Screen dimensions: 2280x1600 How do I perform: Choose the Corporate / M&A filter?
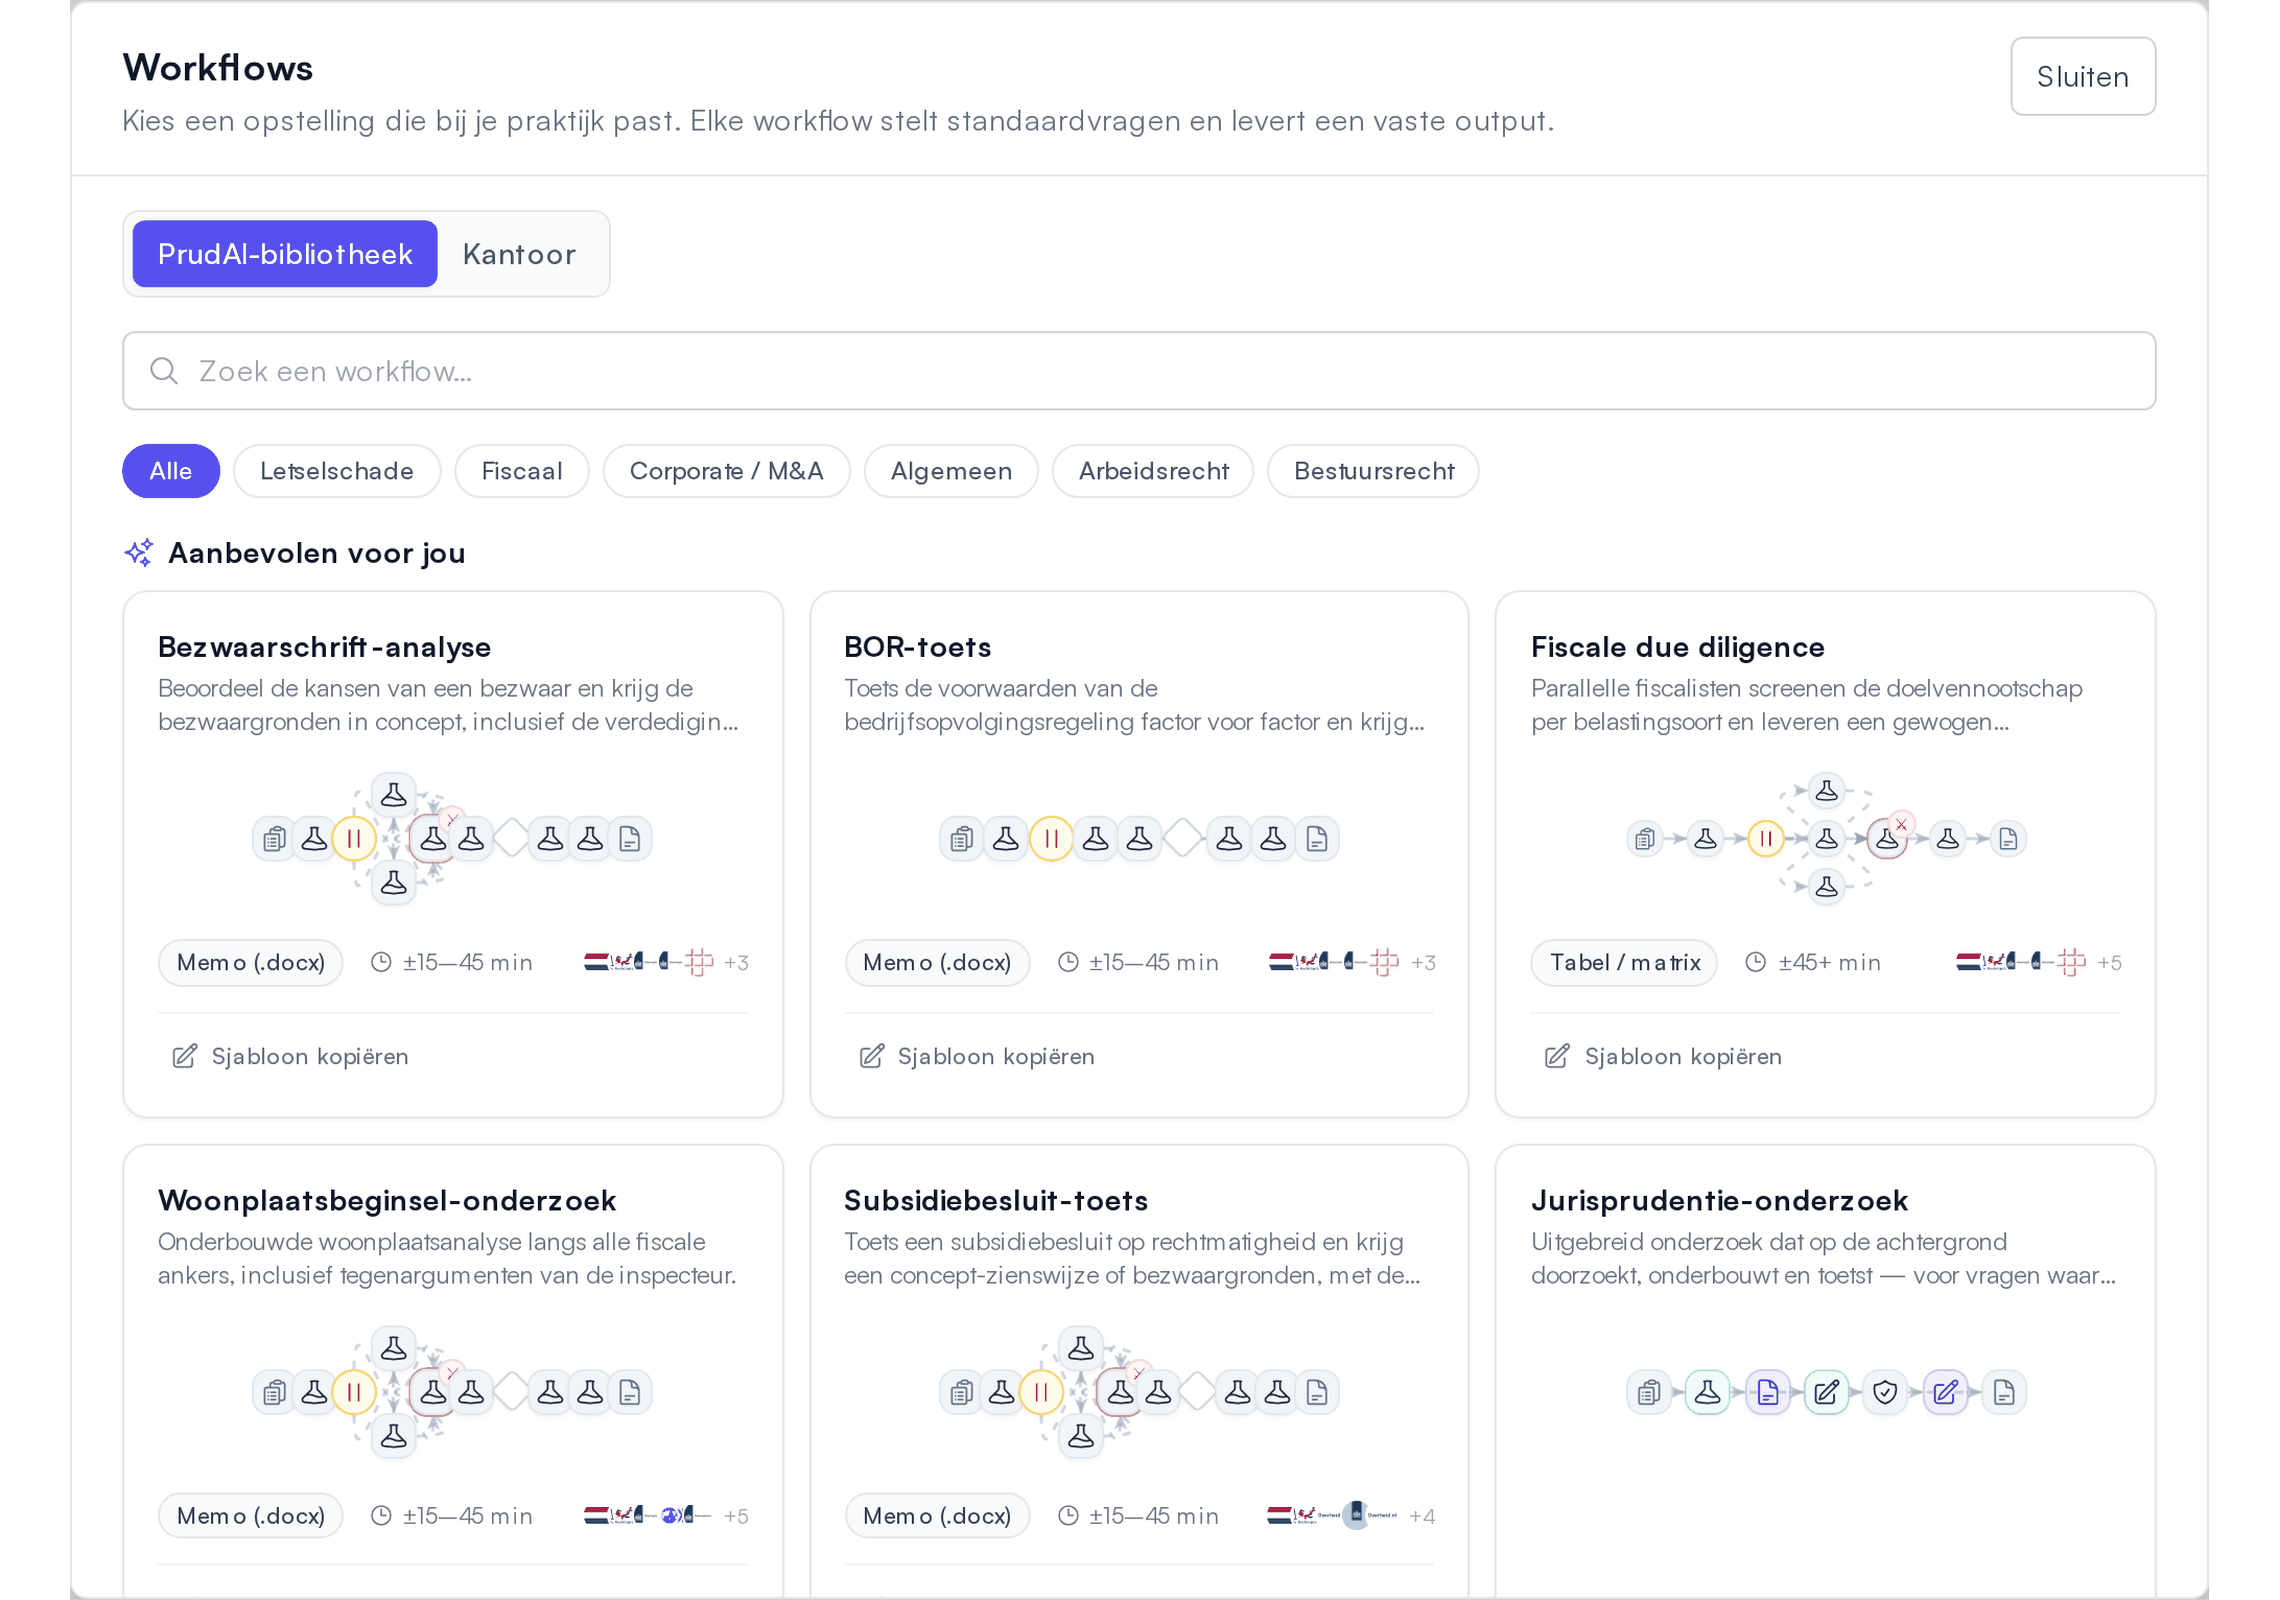(x=726, y=471)
